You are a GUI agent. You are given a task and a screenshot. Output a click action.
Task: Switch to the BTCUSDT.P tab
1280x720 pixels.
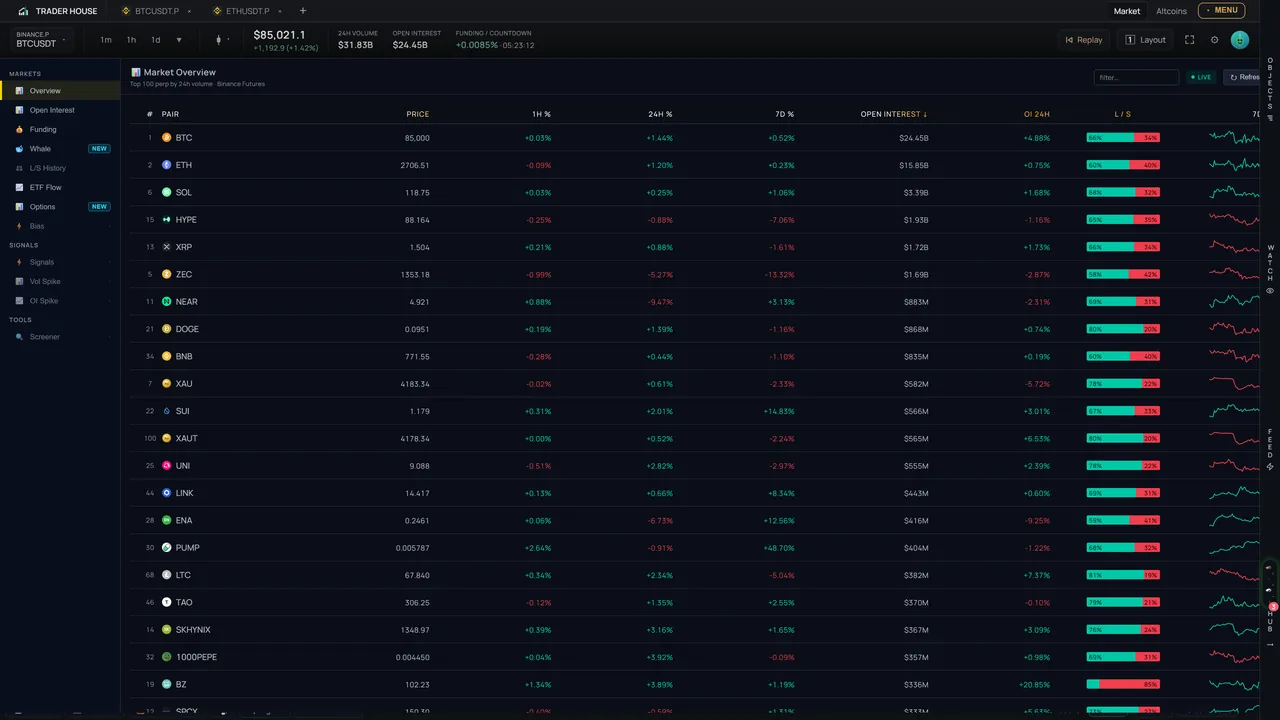157,11
